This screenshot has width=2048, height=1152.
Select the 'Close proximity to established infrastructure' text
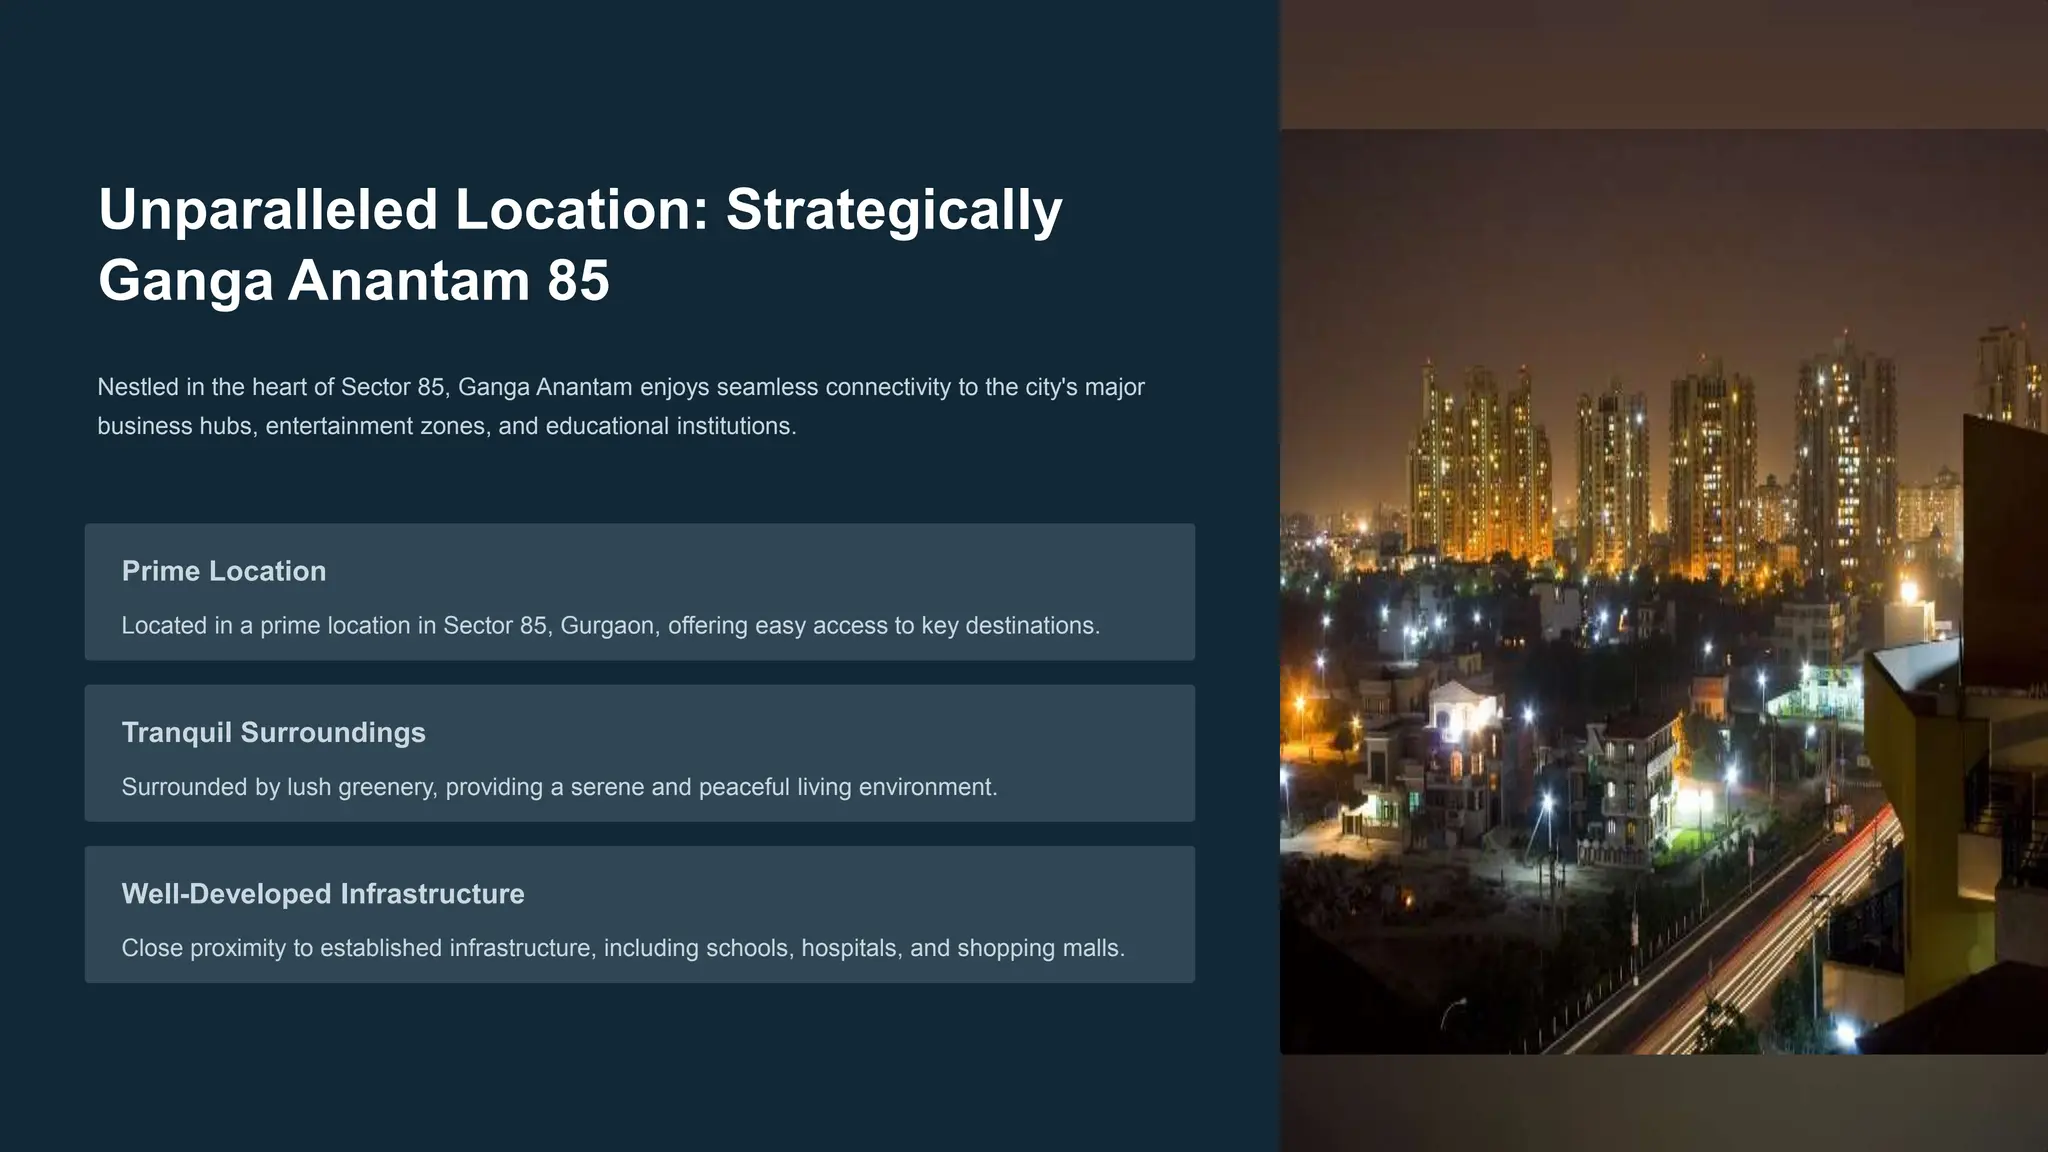click(x=622, y=948)
